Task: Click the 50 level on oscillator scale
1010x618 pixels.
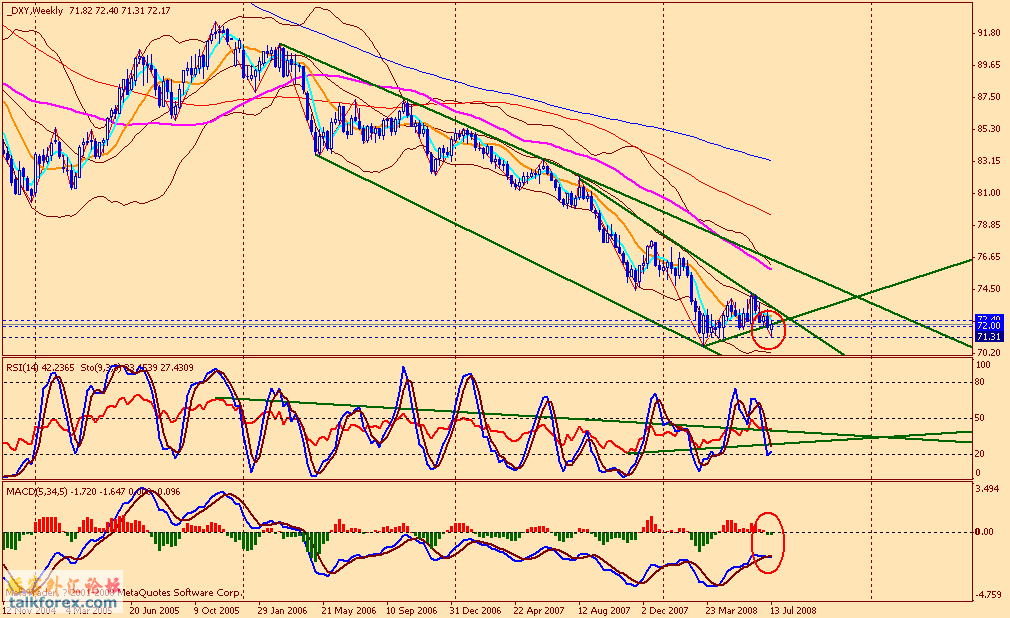Action: 980,418
